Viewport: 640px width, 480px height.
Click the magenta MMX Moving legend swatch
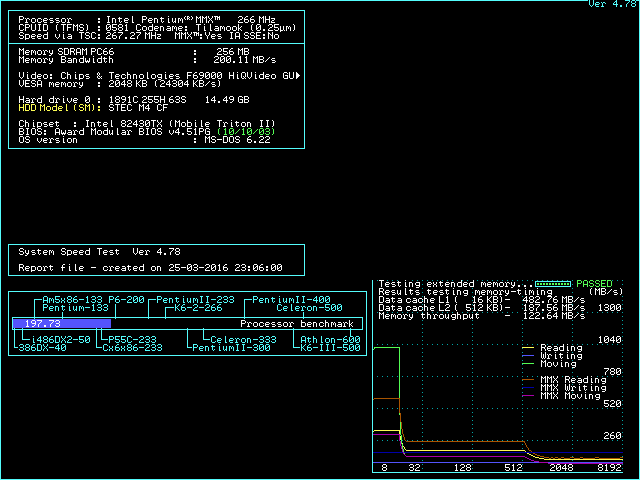(x=528, y=396)
